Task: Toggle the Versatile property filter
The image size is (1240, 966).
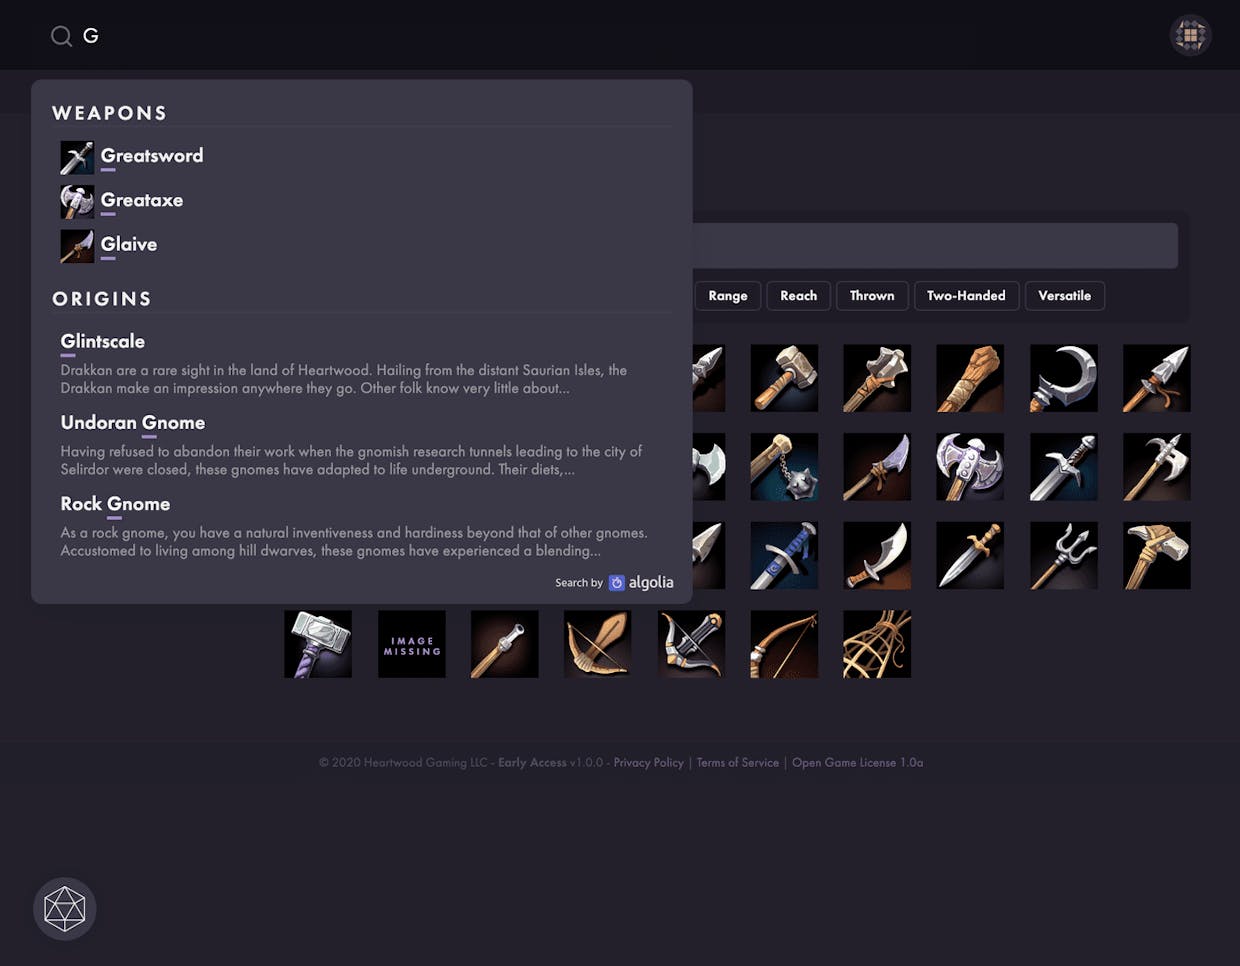Action: click(1065, 296)
